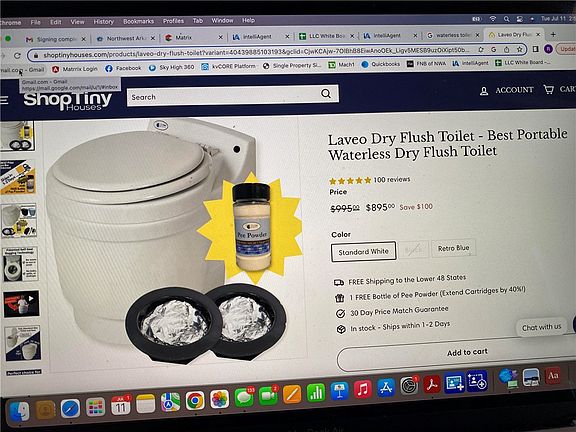This screenshot has width=576, height=432.
Task: Open the Music app in the dock
Action: 363,389
